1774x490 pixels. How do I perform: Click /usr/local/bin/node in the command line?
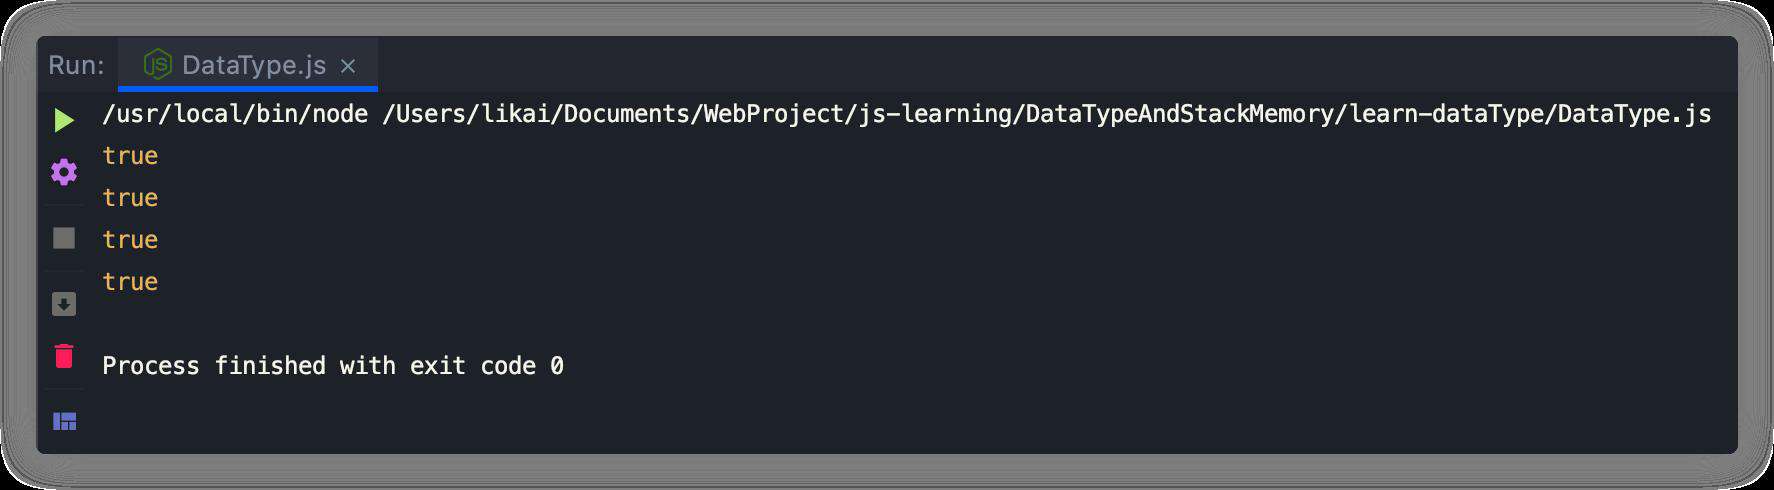tap(235, 114)
